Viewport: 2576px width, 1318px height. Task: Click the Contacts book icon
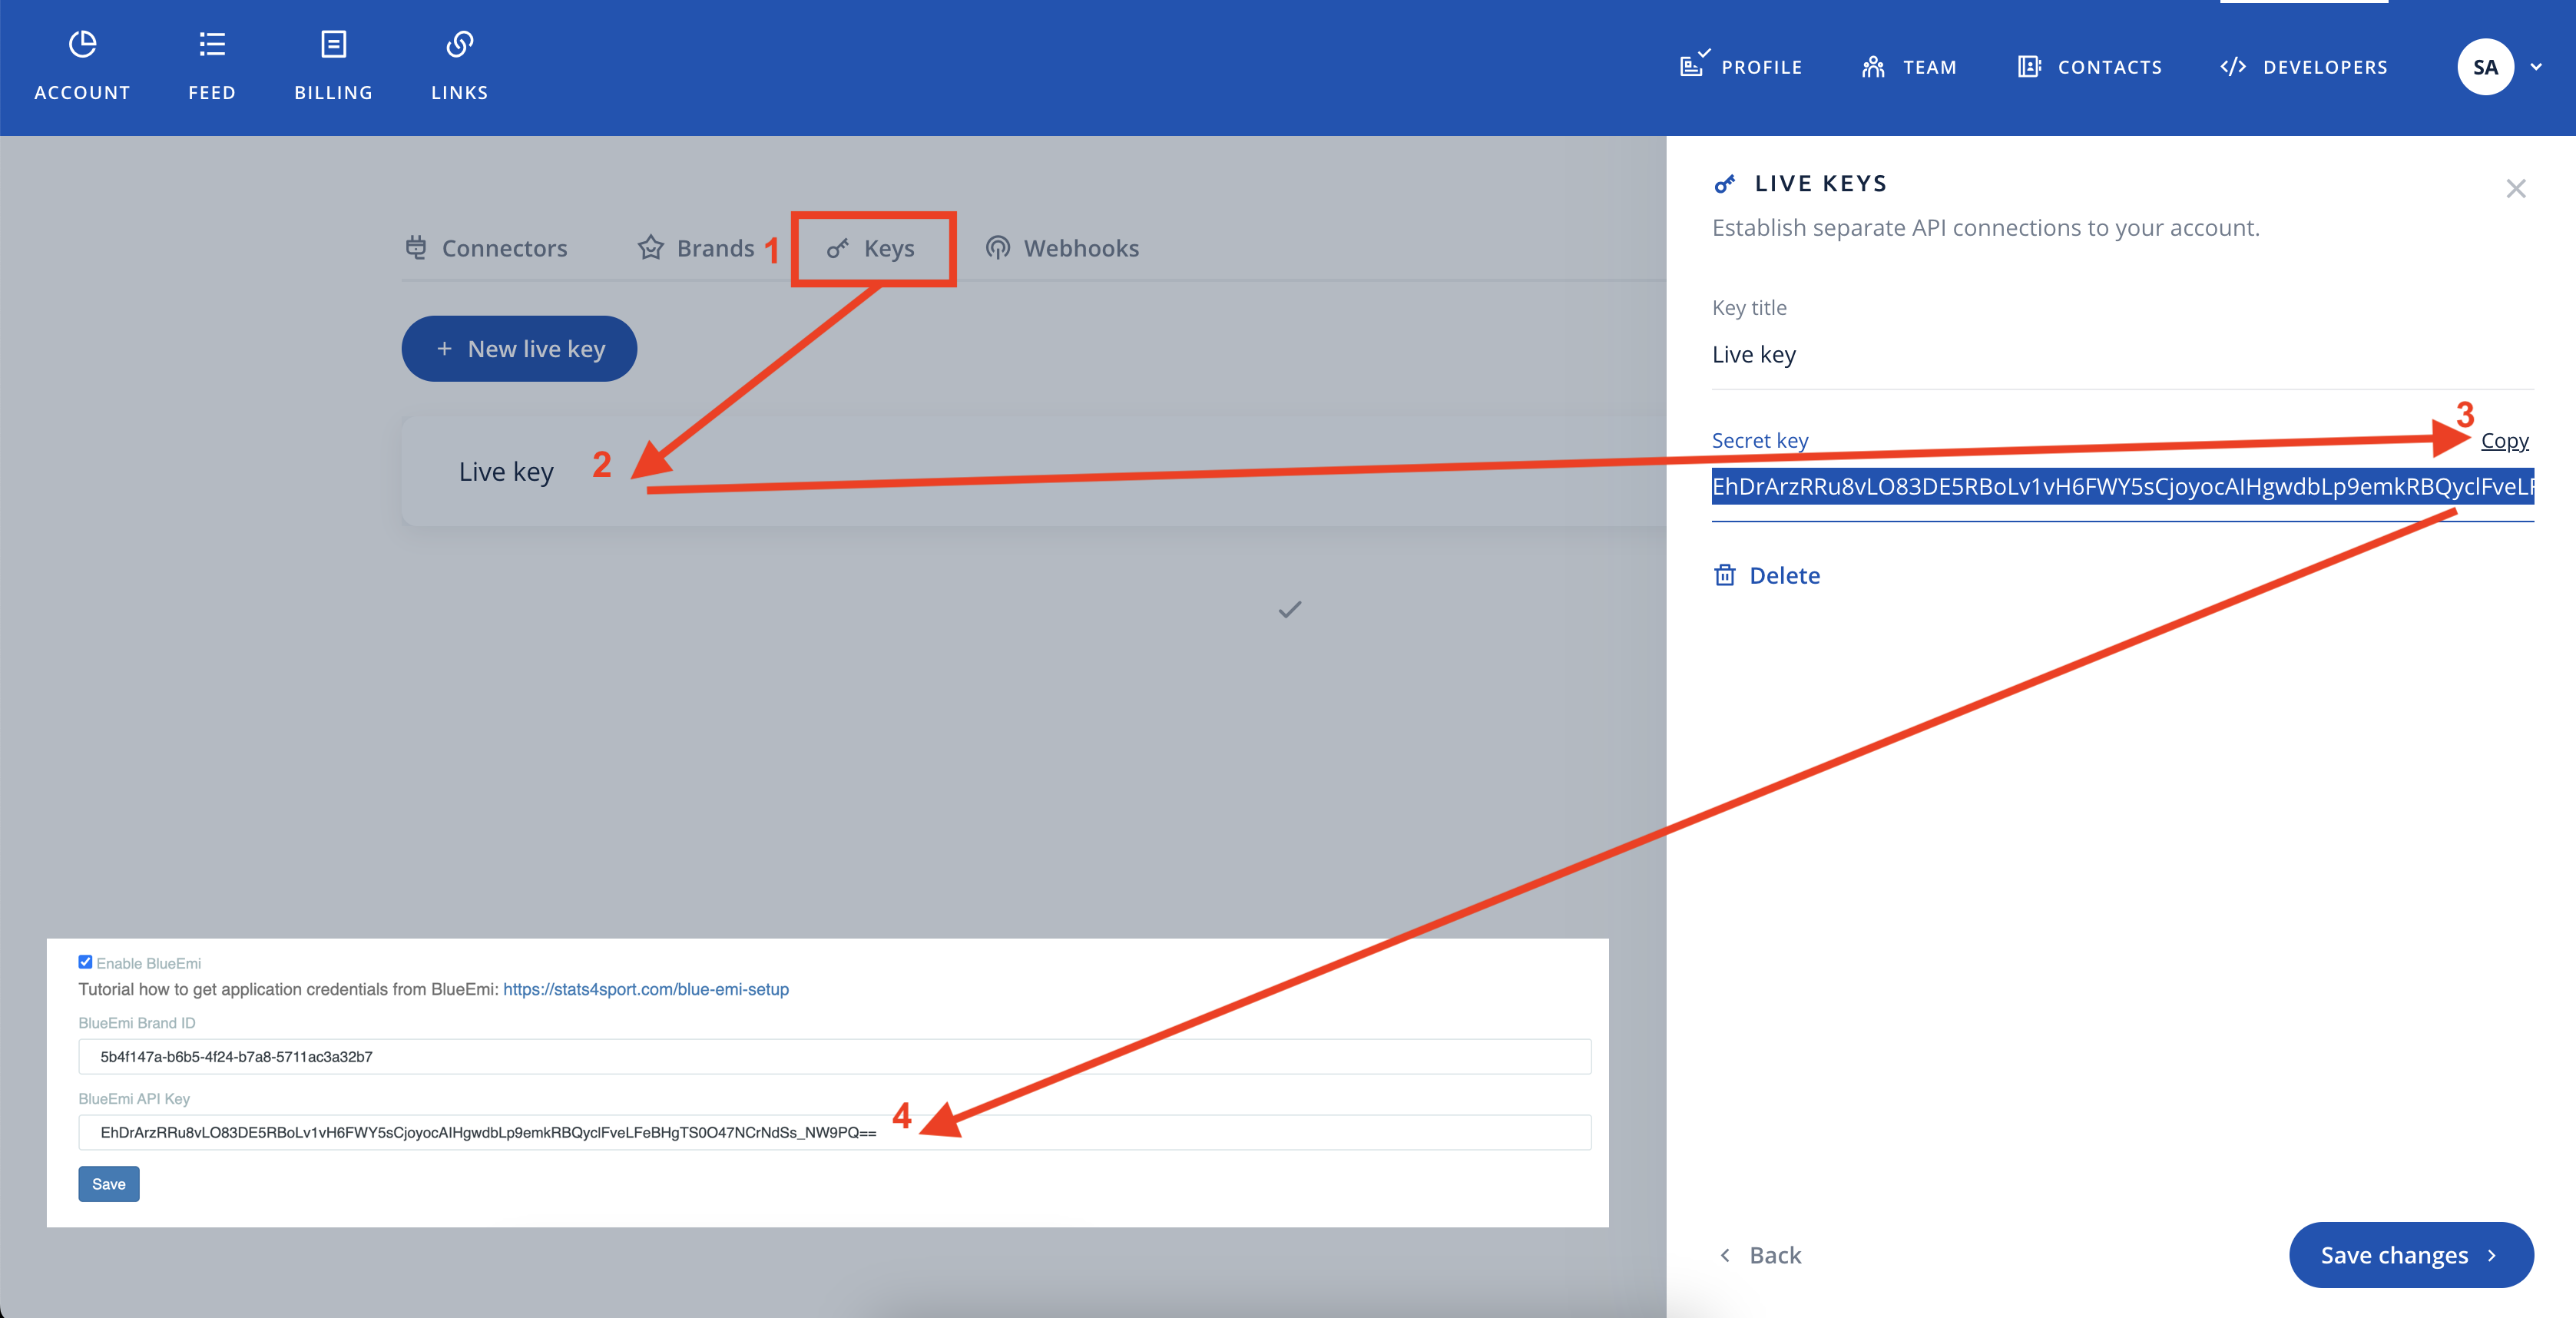(2029, 67)
